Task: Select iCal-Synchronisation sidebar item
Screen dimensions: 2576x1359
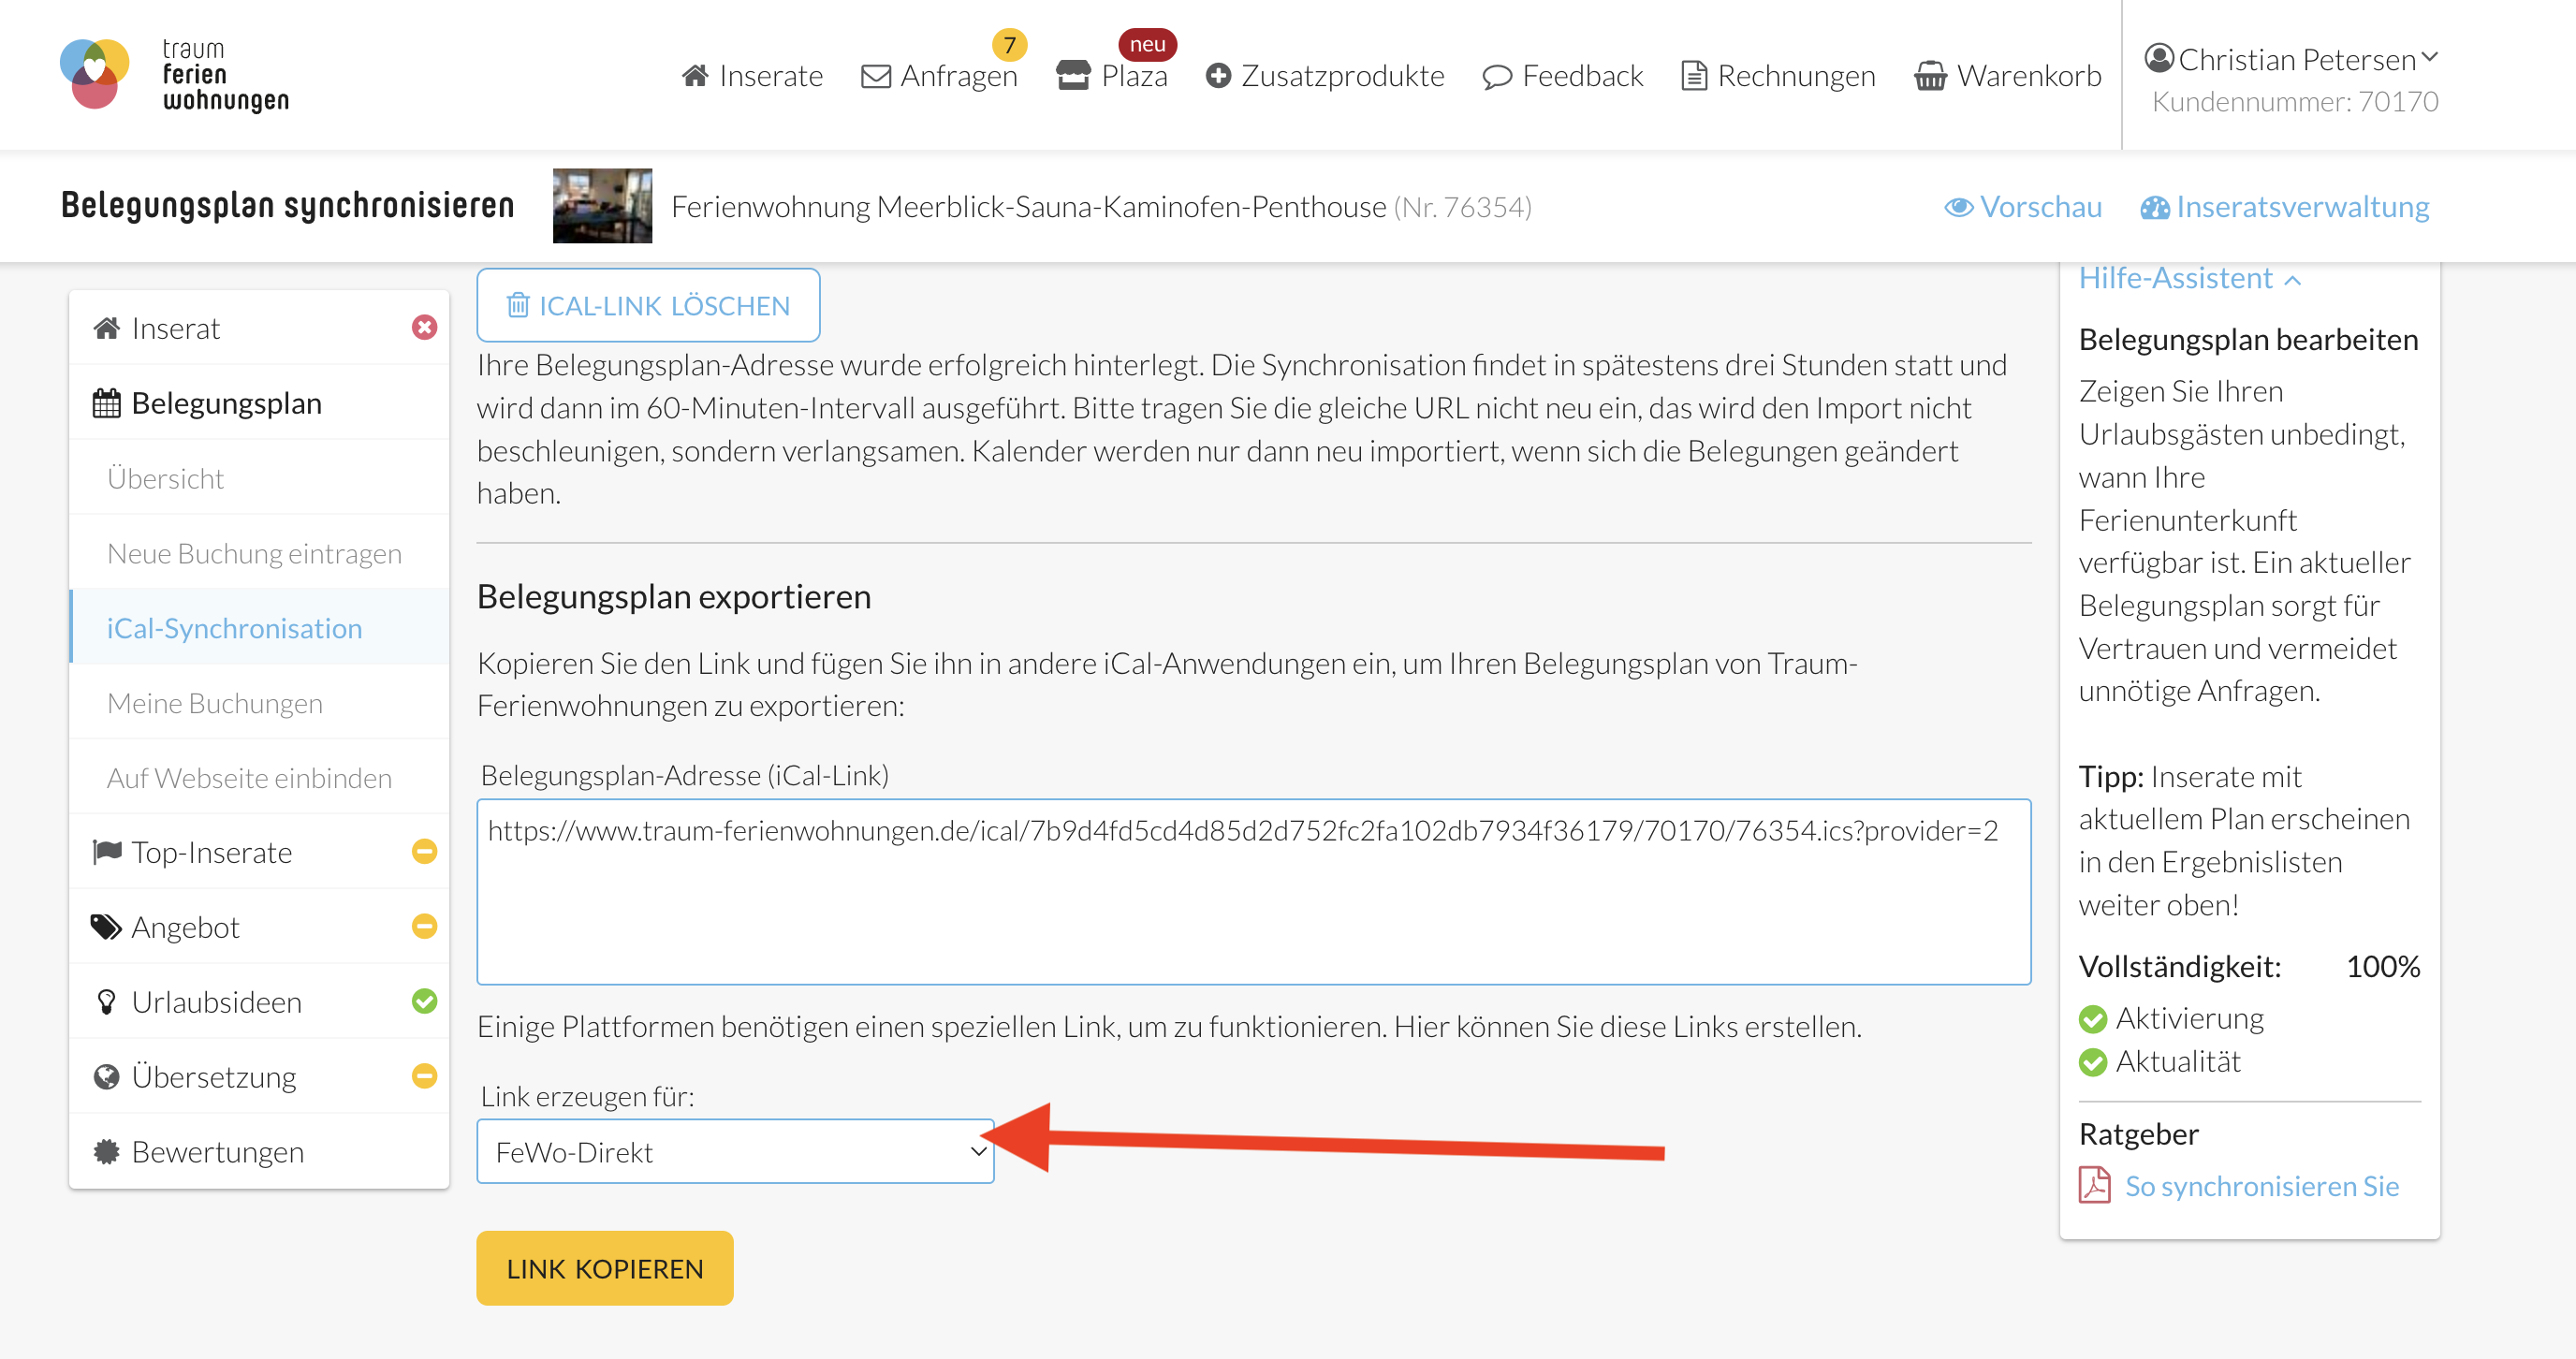Action: (259, 628)
